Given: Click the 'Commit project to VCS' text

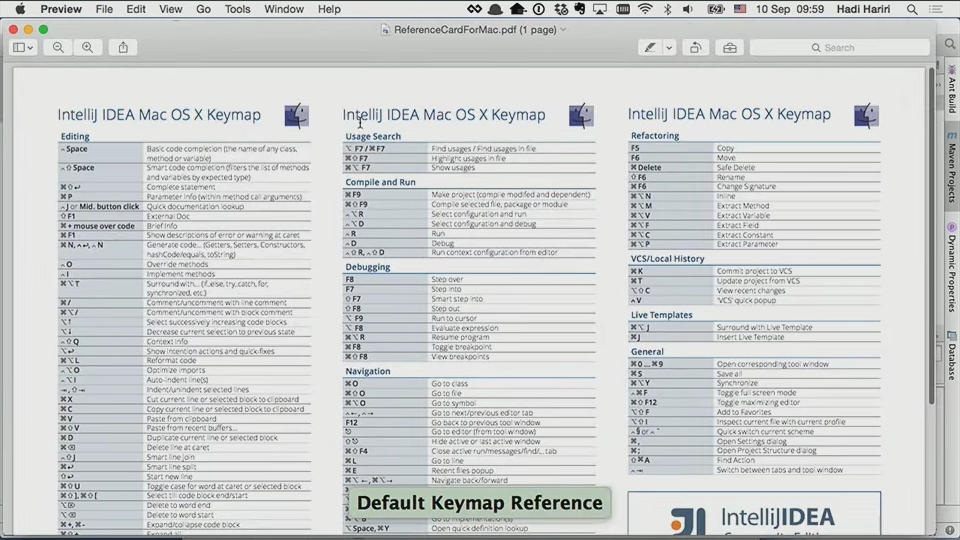Looking at the screenshot, I should click(754, 271).
